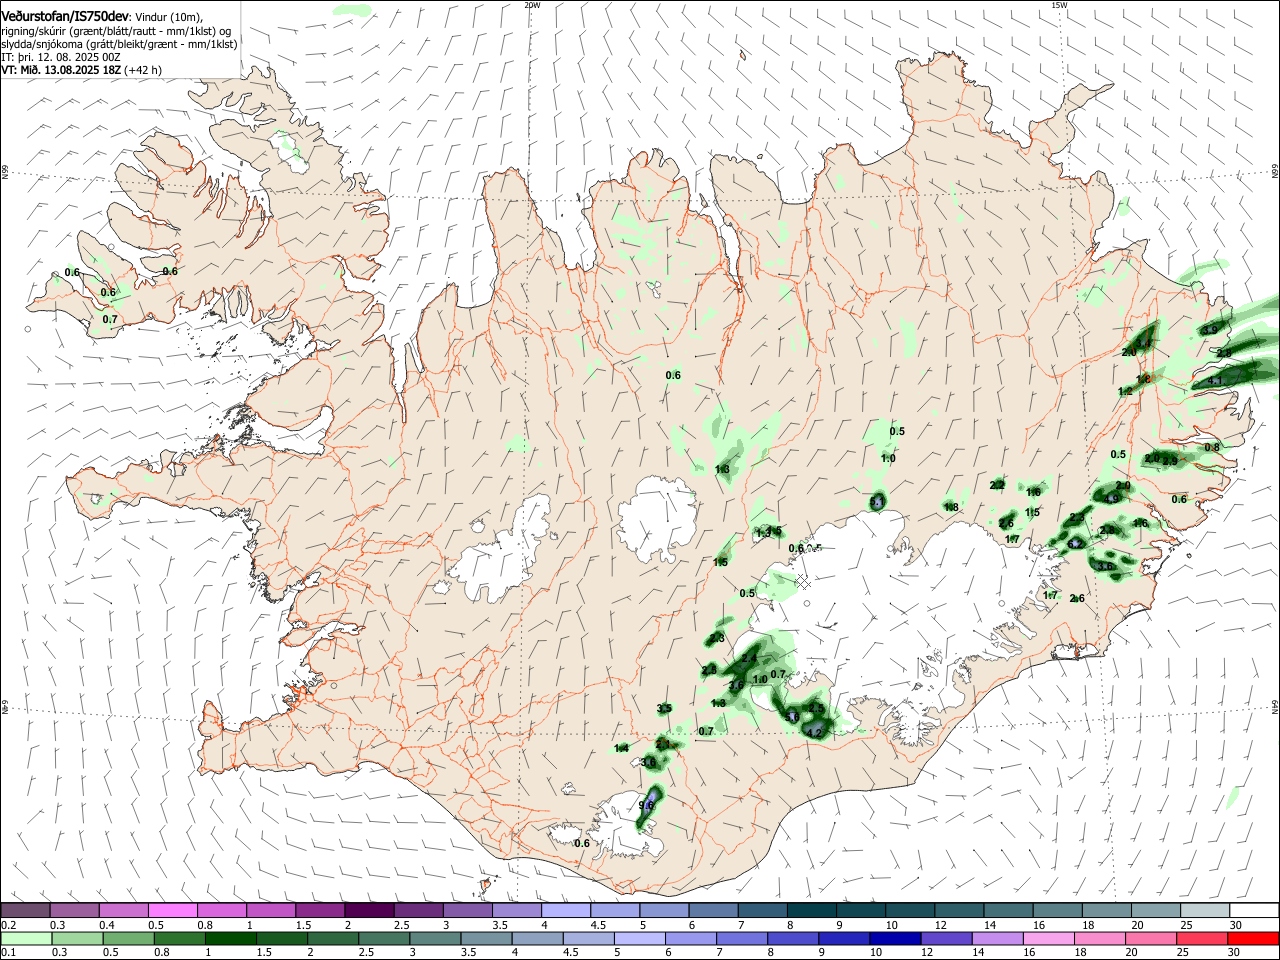Pick the pink 20 swatch in rain scale
This screenshot has width=1280, height=960.
[1149, 938]
